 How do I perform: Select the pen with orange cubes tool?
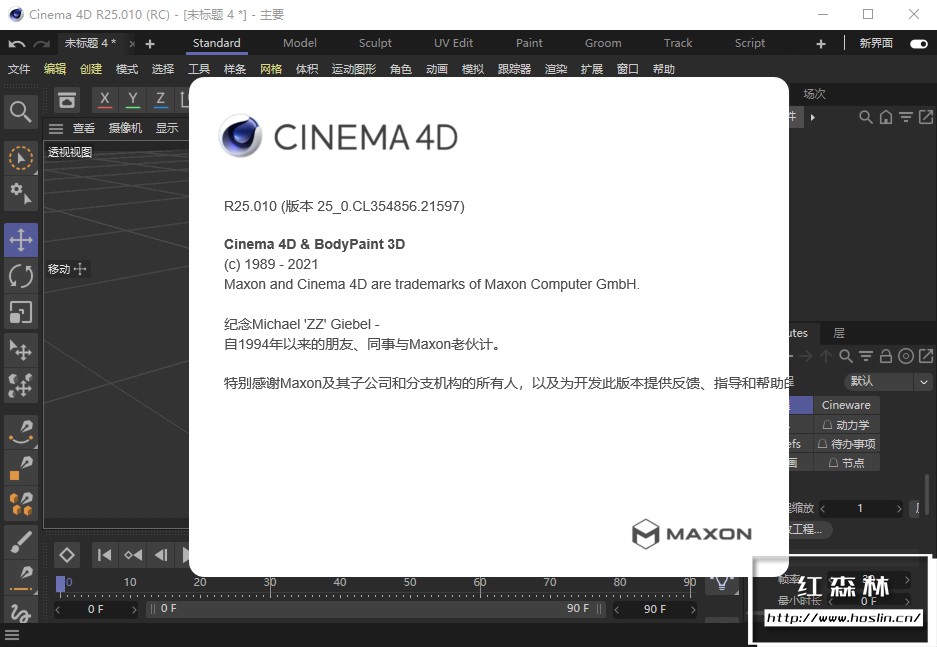click(x=21, y=504)
